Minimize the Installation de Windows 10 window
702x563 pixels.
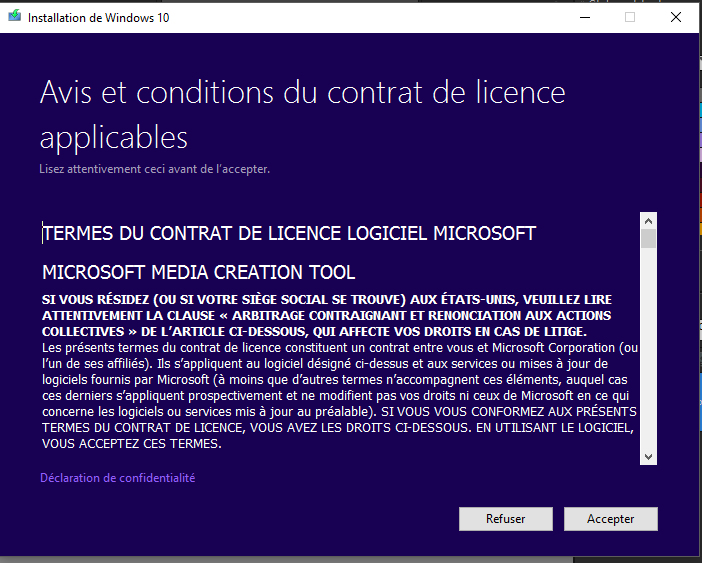585,17
